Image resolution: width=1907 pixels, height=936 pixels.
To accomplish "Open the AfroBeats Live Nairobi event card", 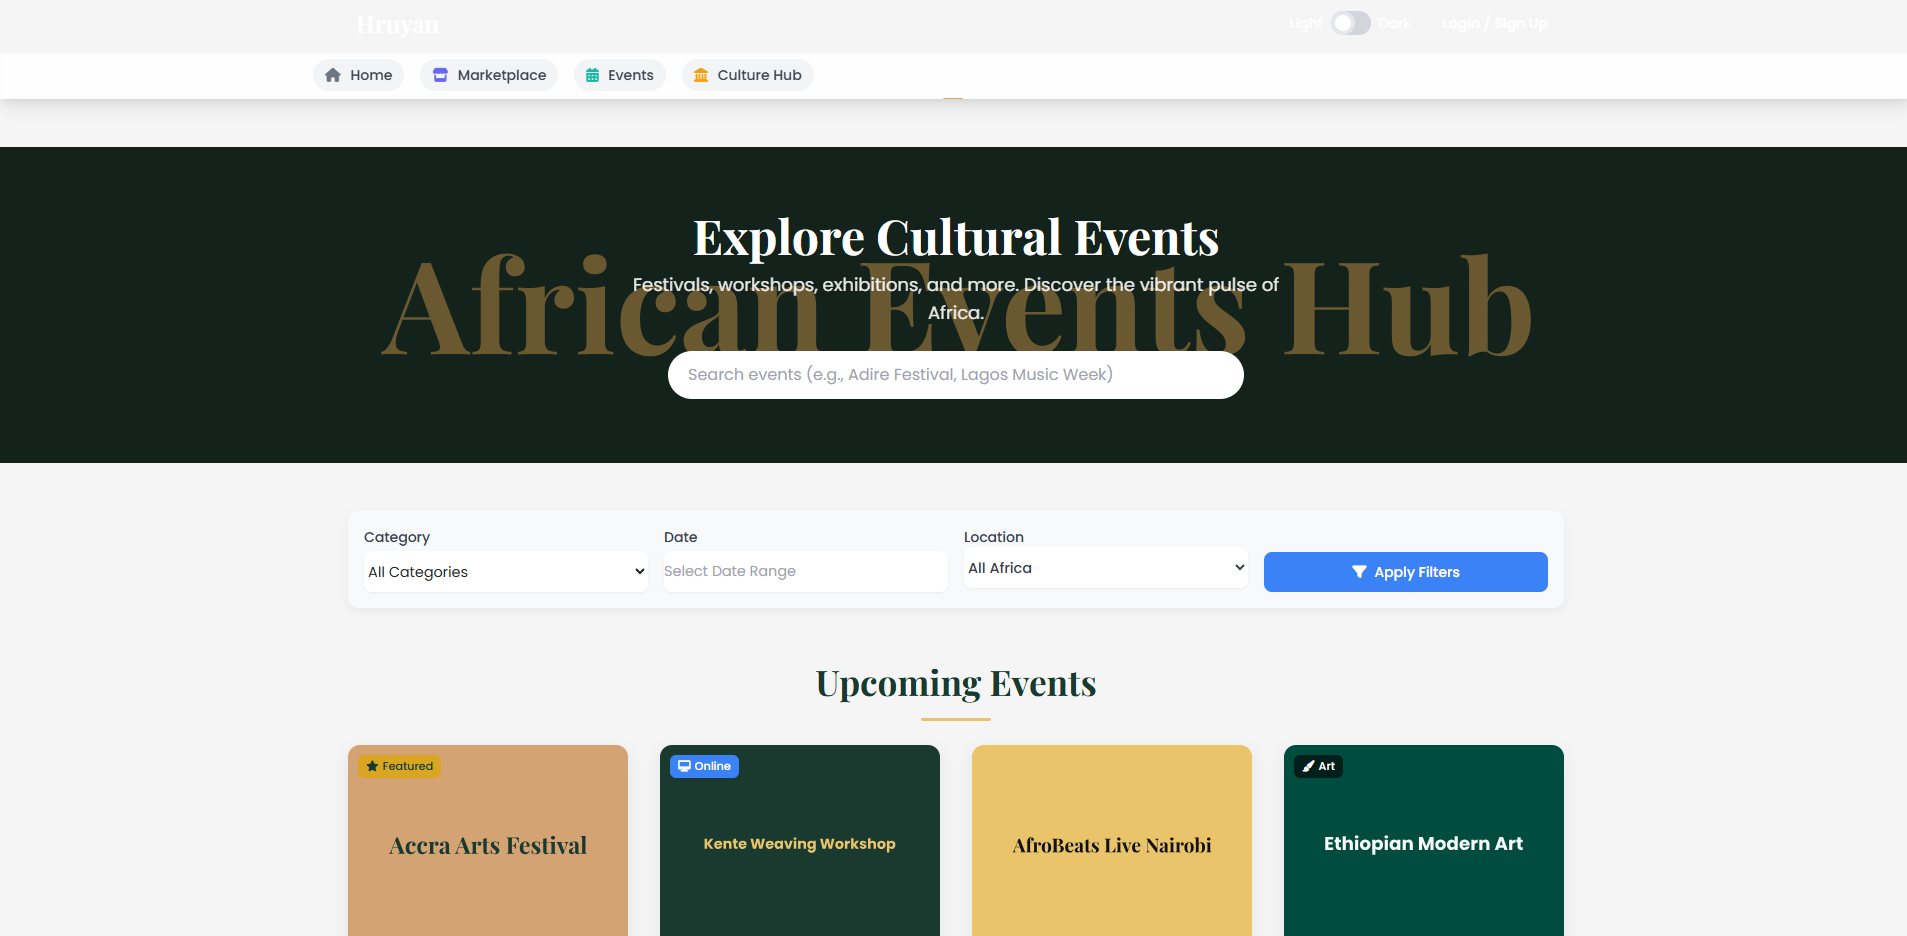I will coord(1111,845).
